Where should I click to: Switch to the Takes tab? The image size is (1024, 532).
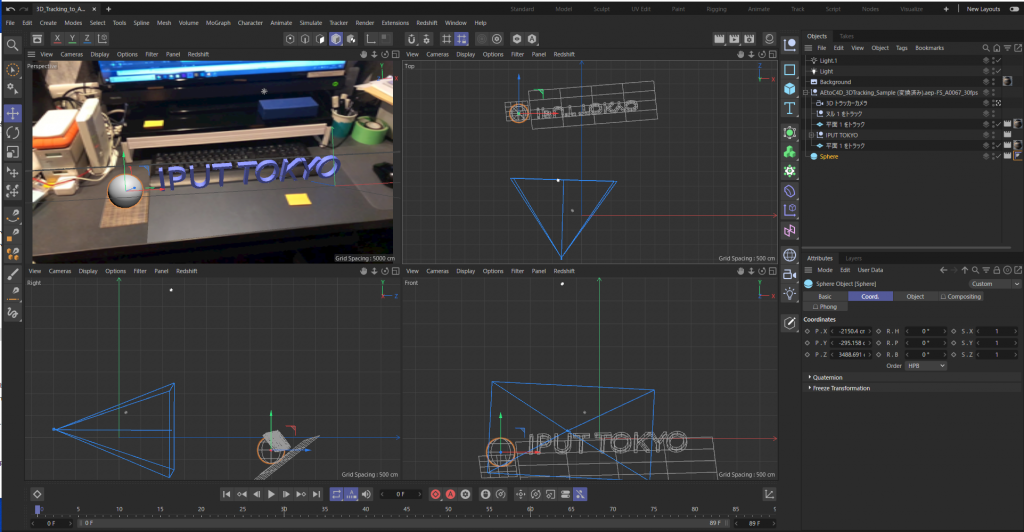[x=847, y=36]
